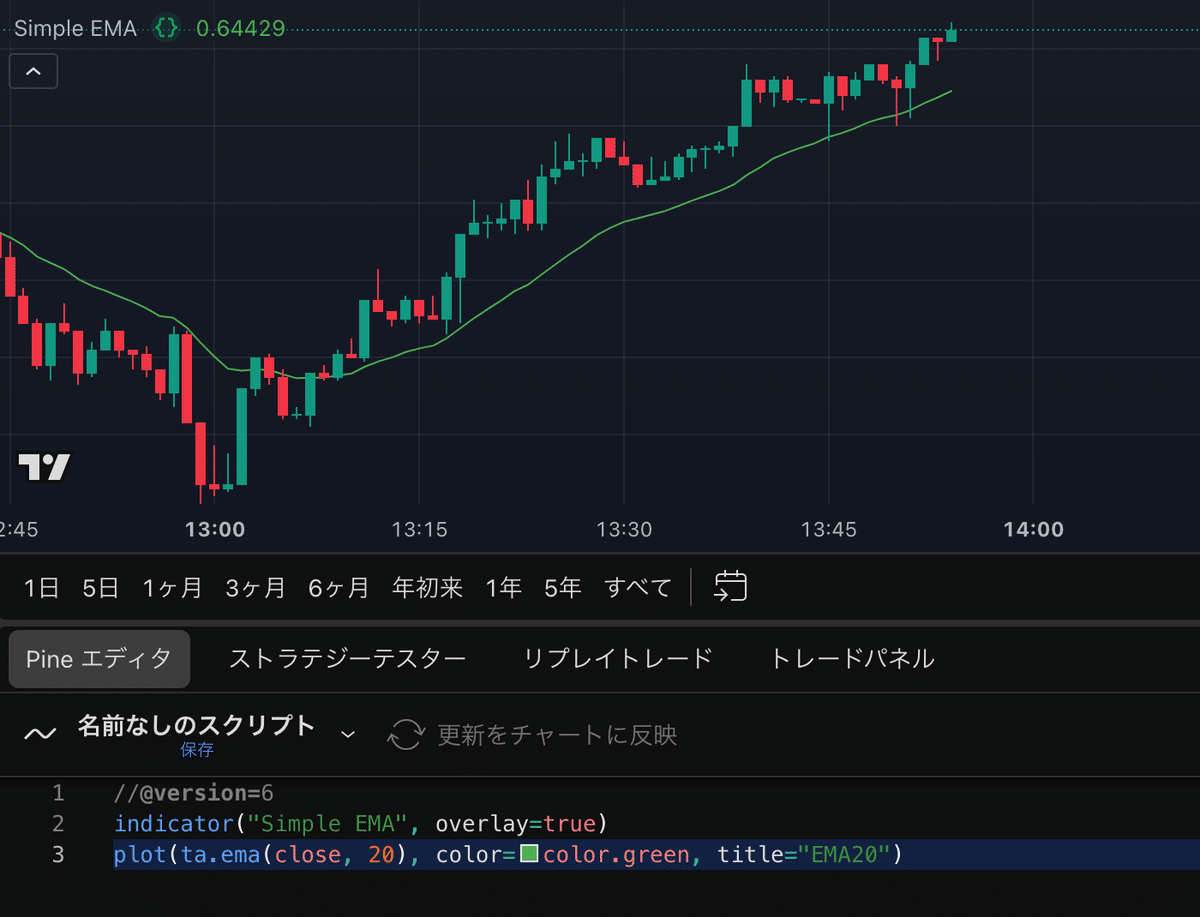
Task: Open the script name dropdown chevron
Action: click(x=347, y=733)
